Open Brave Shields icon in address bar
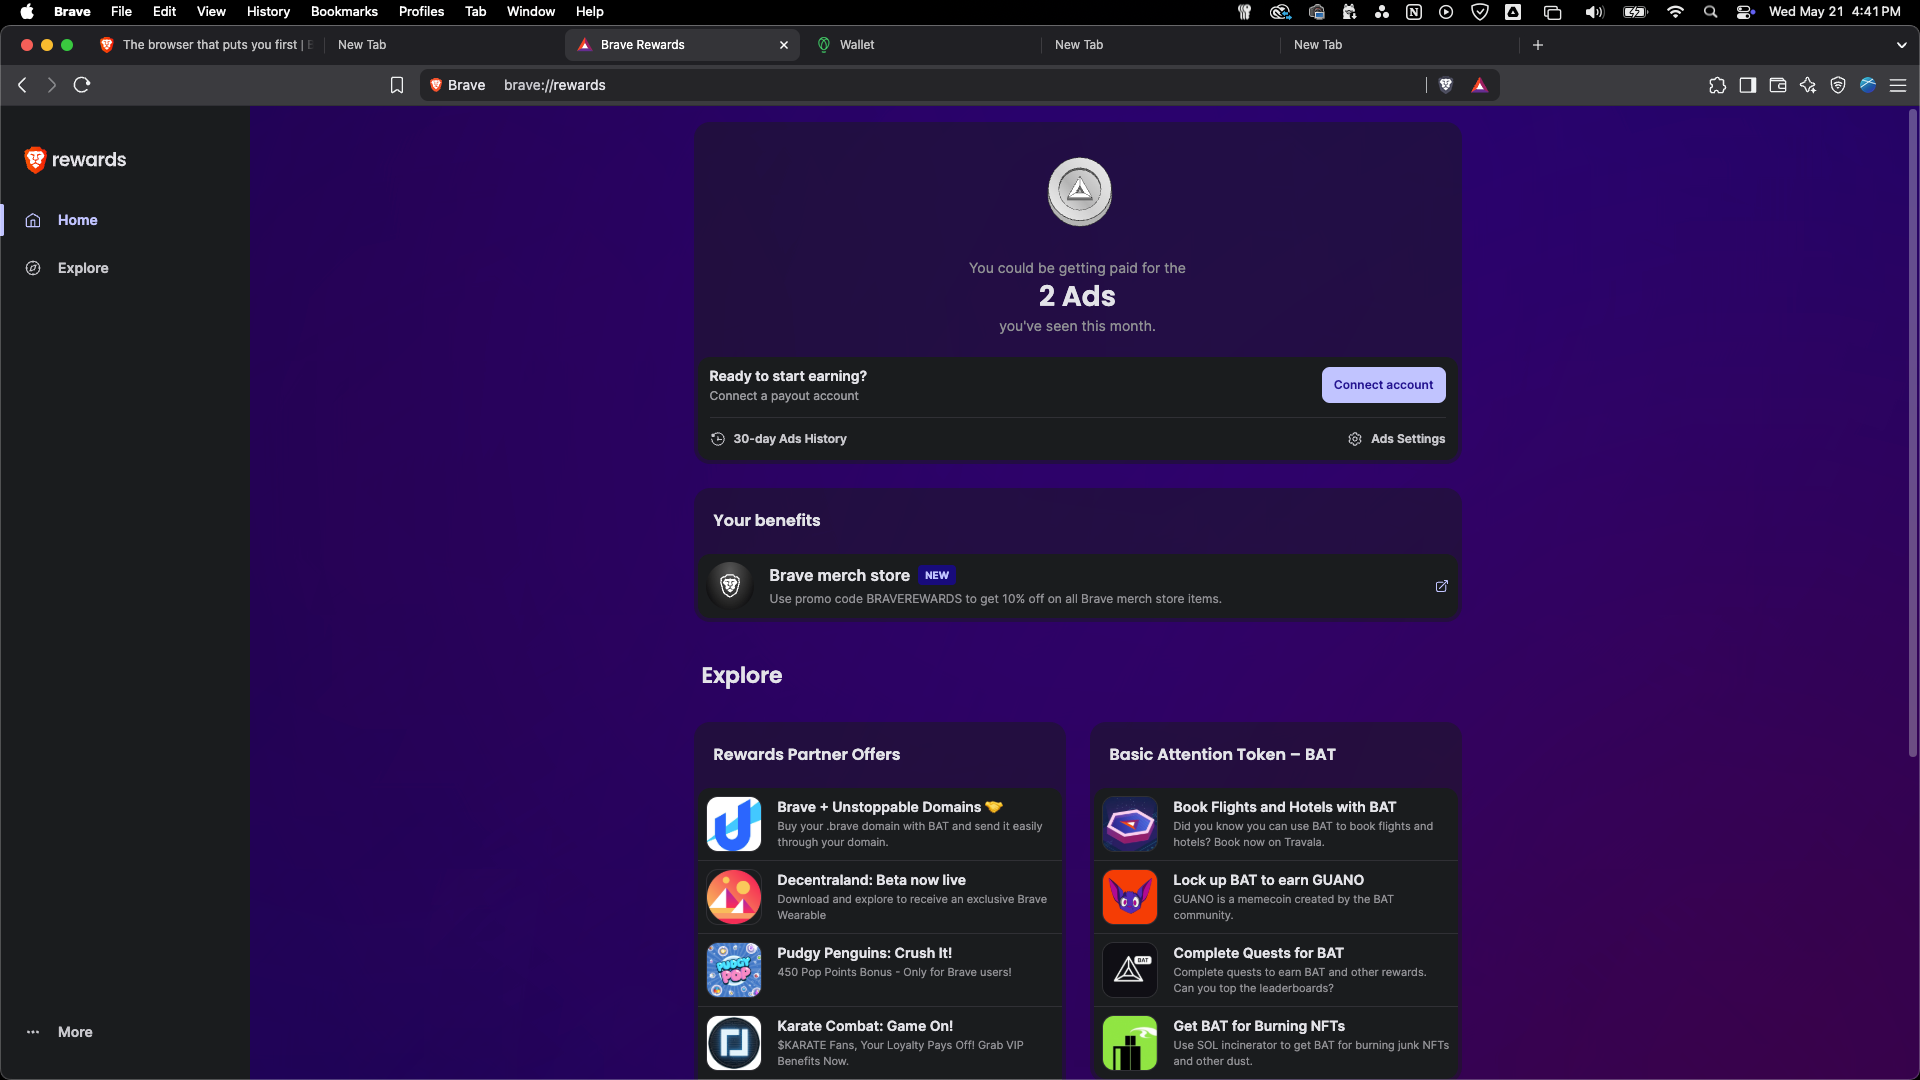 pos(1446,85)
